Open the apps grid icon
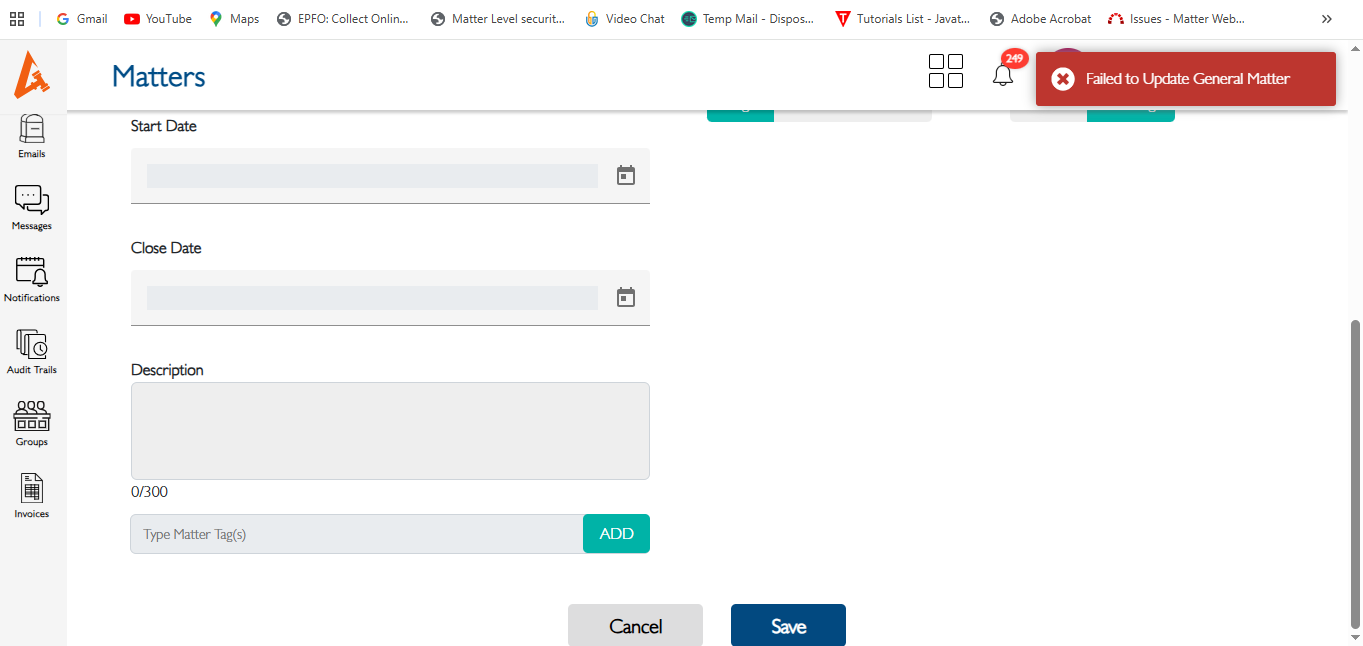Screen dimensions: 1363x646 click(x=945, y=71)
